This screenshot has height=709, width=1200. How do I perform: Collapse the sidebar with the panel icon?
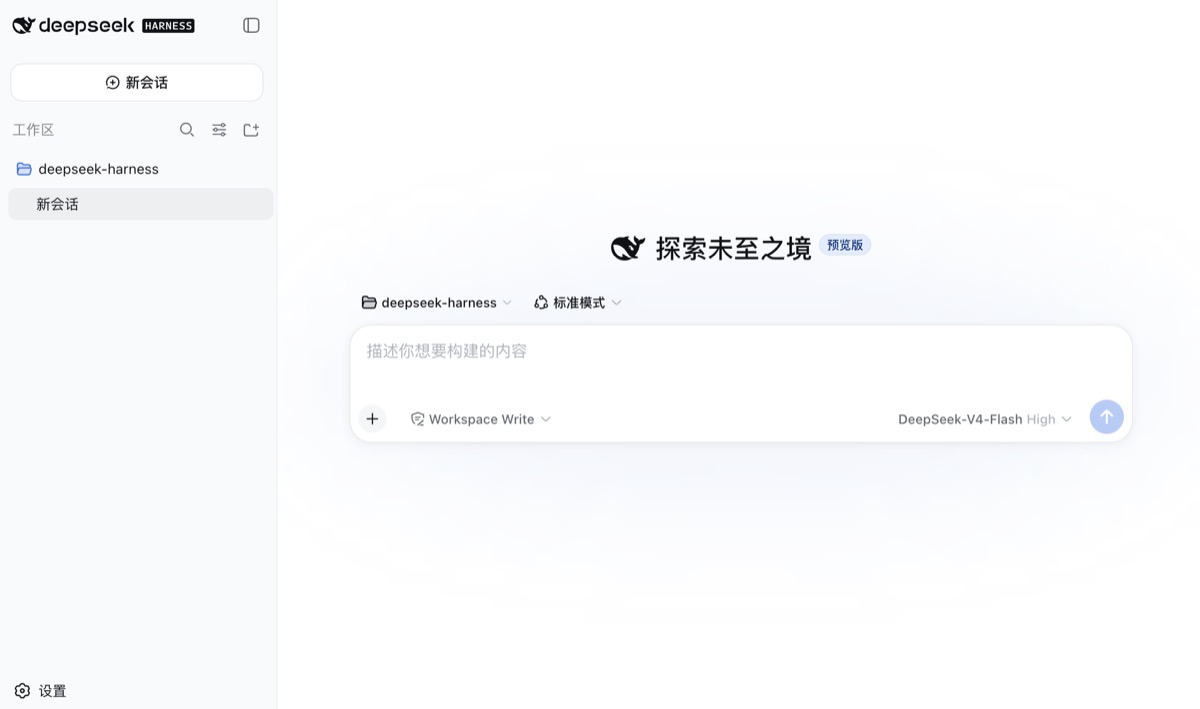tap(251, 26)
